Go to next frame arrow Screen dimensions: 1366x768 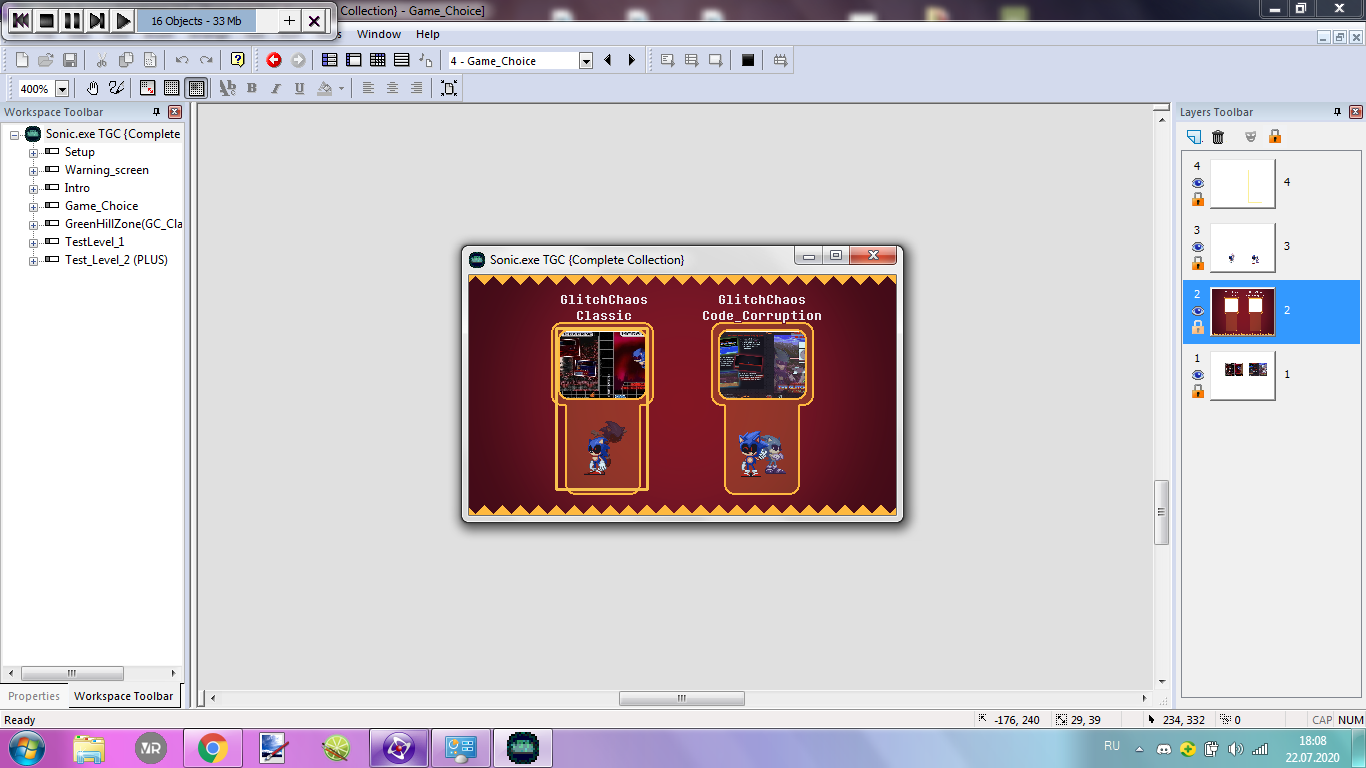pos(631,60)
